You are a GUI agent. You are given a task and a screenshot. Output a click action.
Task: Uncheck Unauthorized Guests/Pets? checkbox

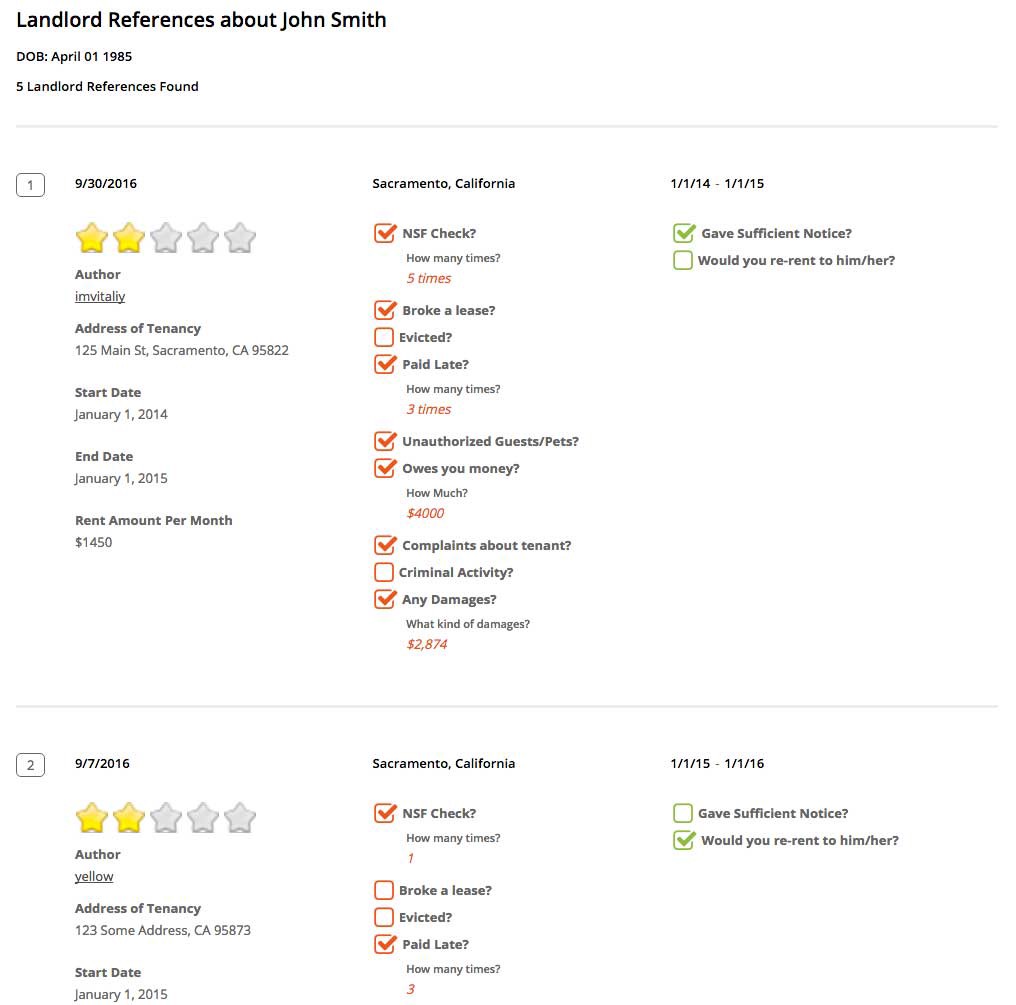point(384,441)
